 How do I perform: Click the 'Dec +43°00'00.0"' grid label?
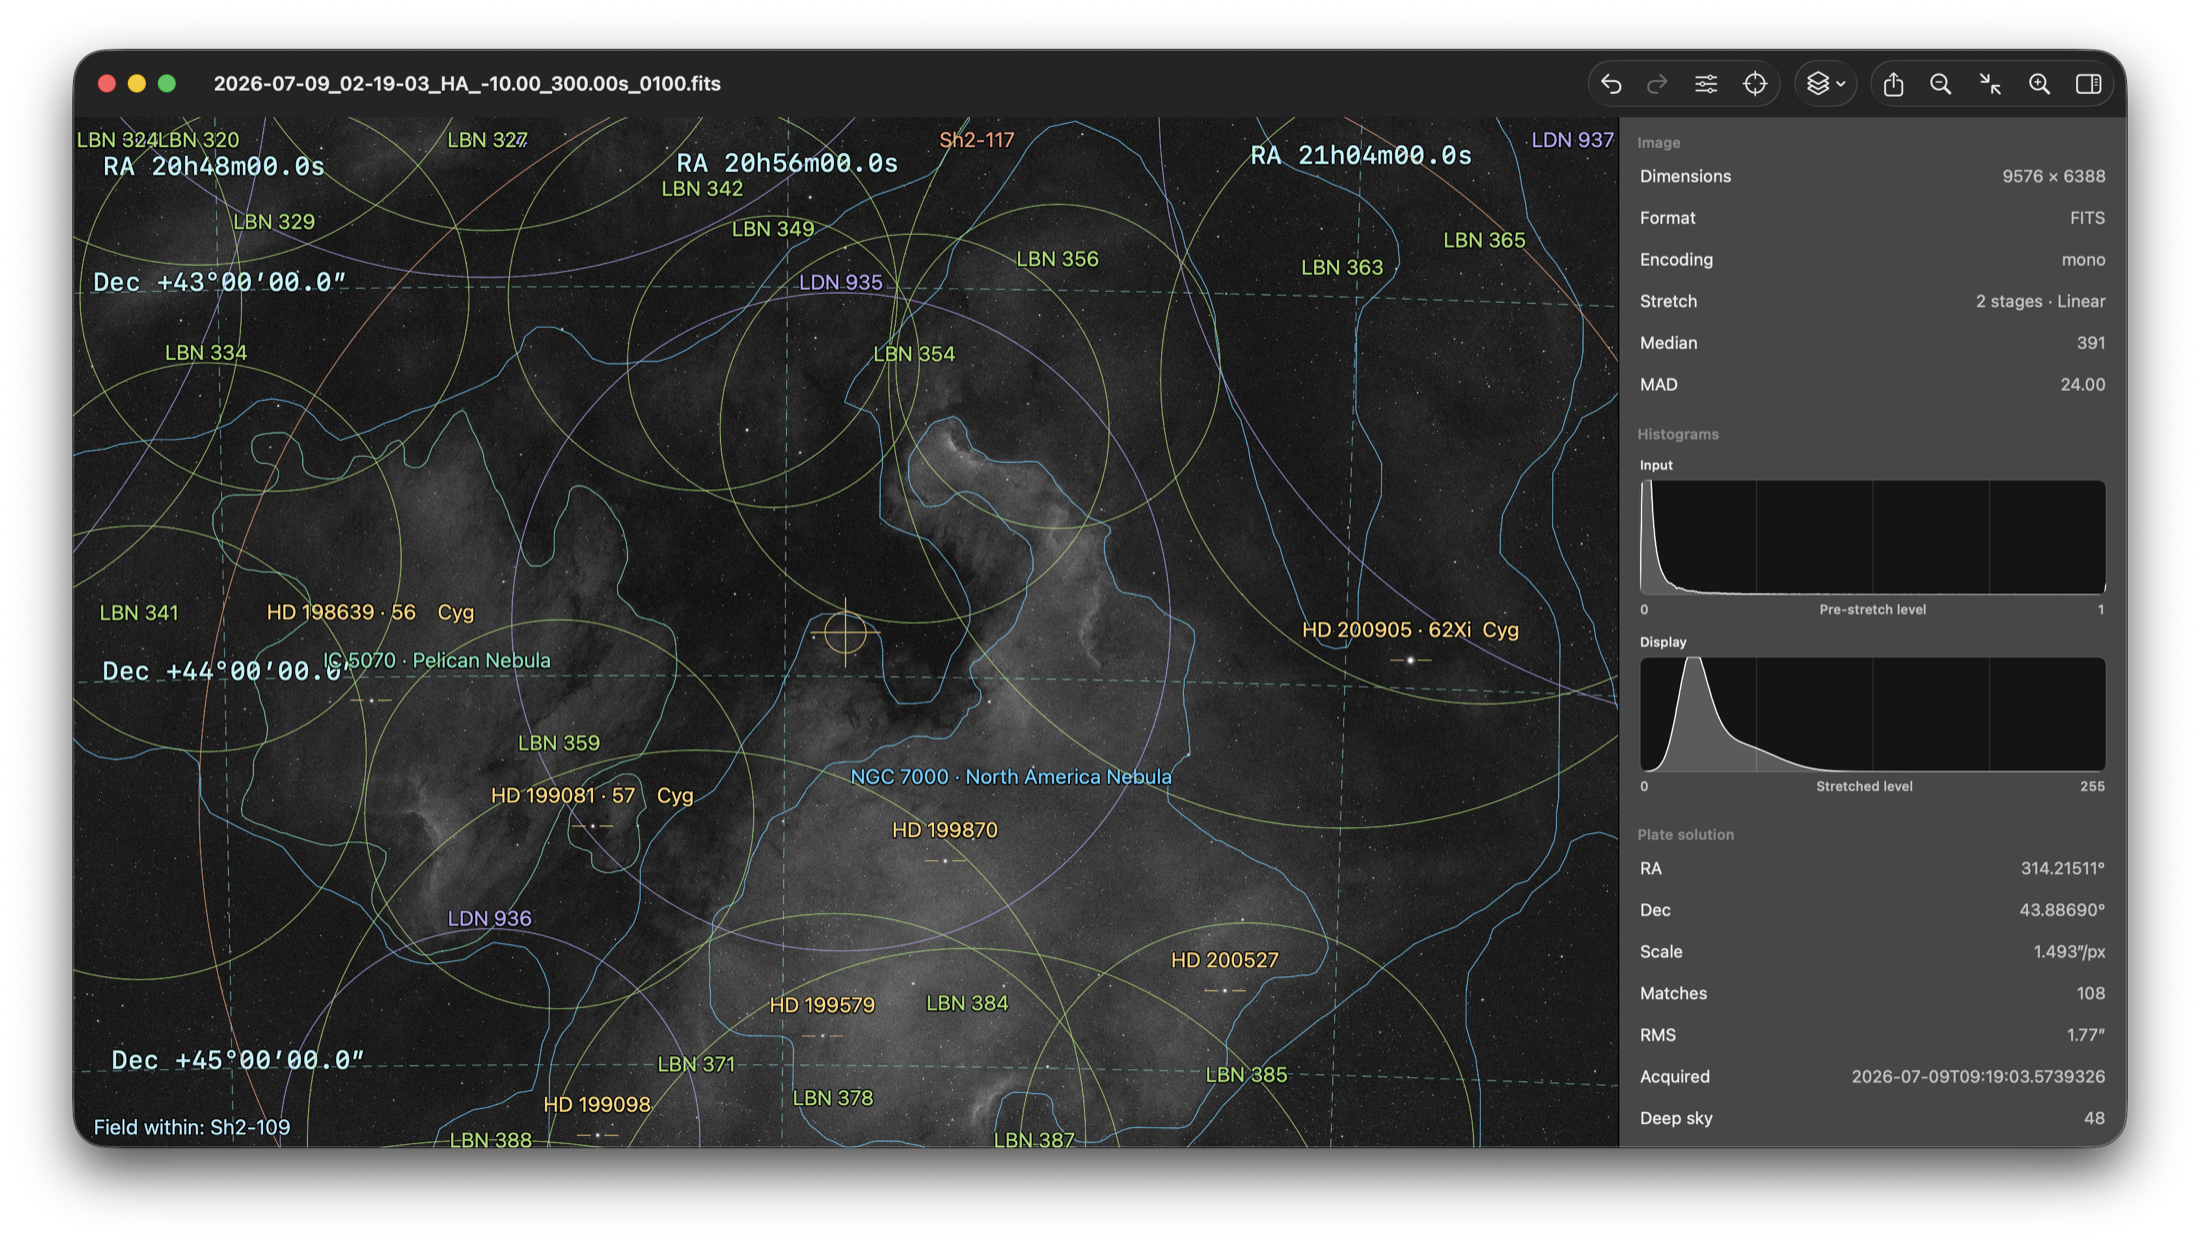point(219,282)
